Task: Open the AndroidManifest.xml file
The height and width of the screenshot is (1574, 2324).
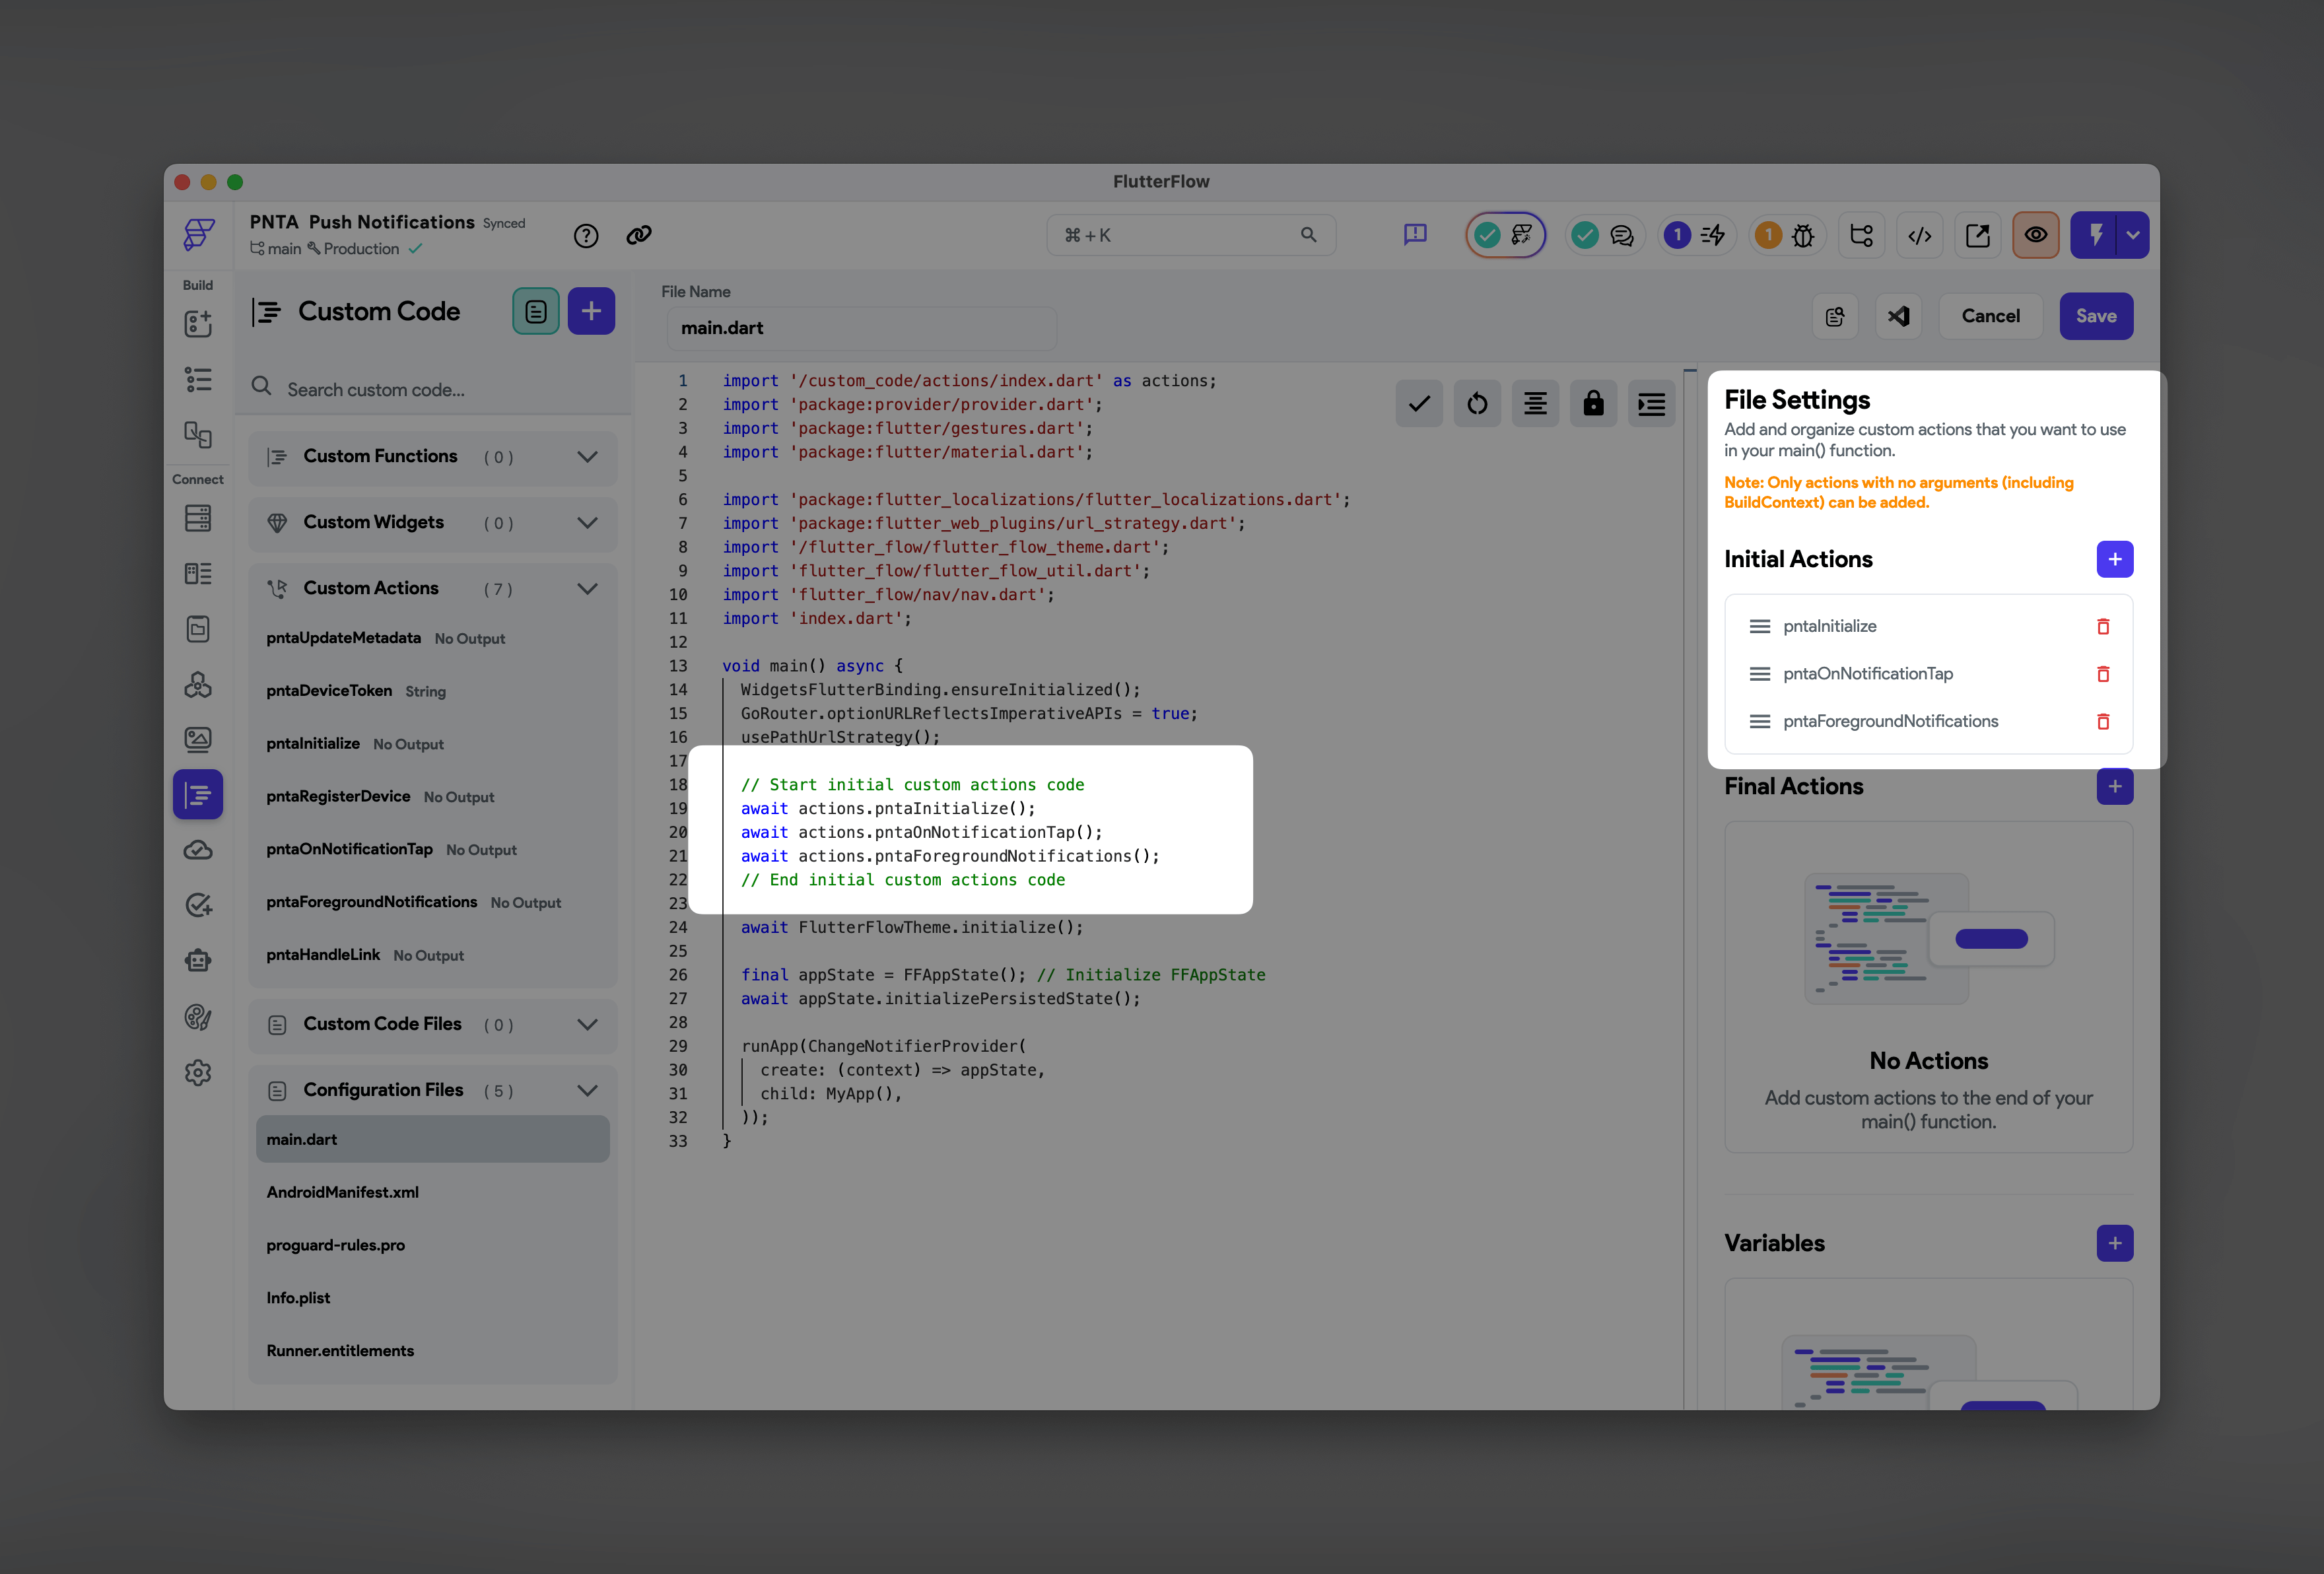Action: click(x=433, y=1192)
